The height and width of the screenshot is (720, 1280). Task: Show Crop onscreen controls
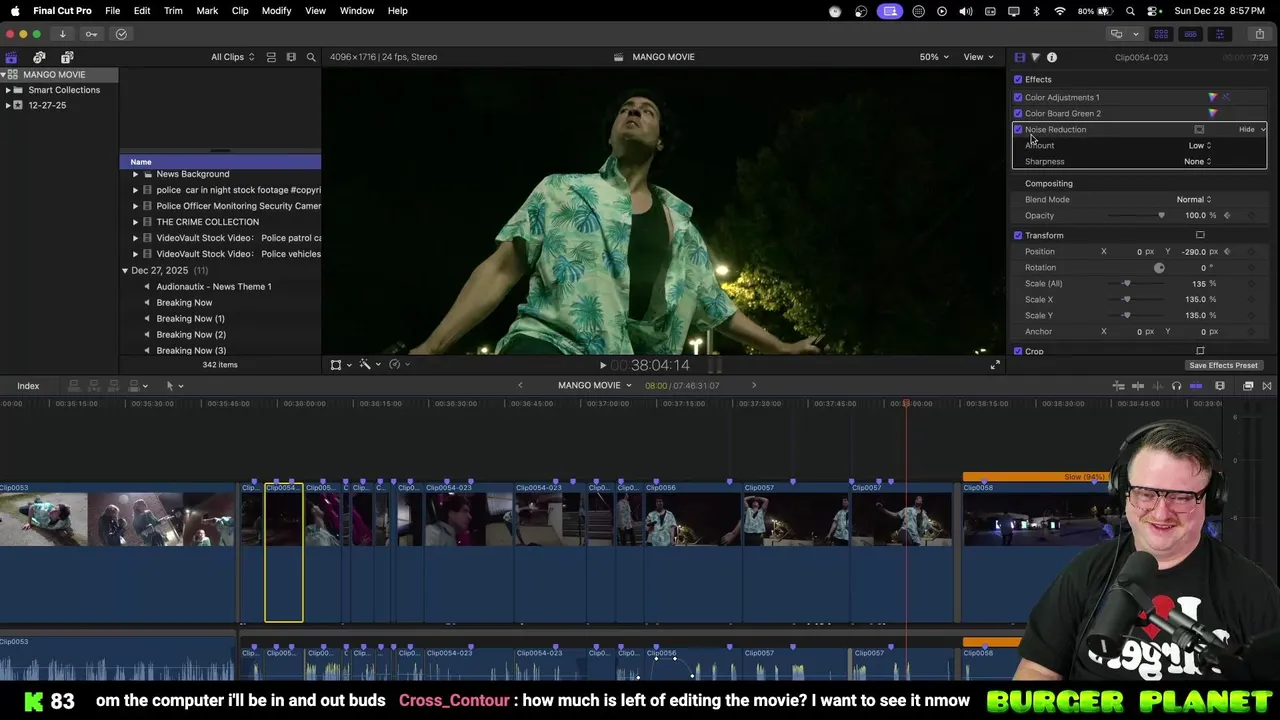point(1200,351)
